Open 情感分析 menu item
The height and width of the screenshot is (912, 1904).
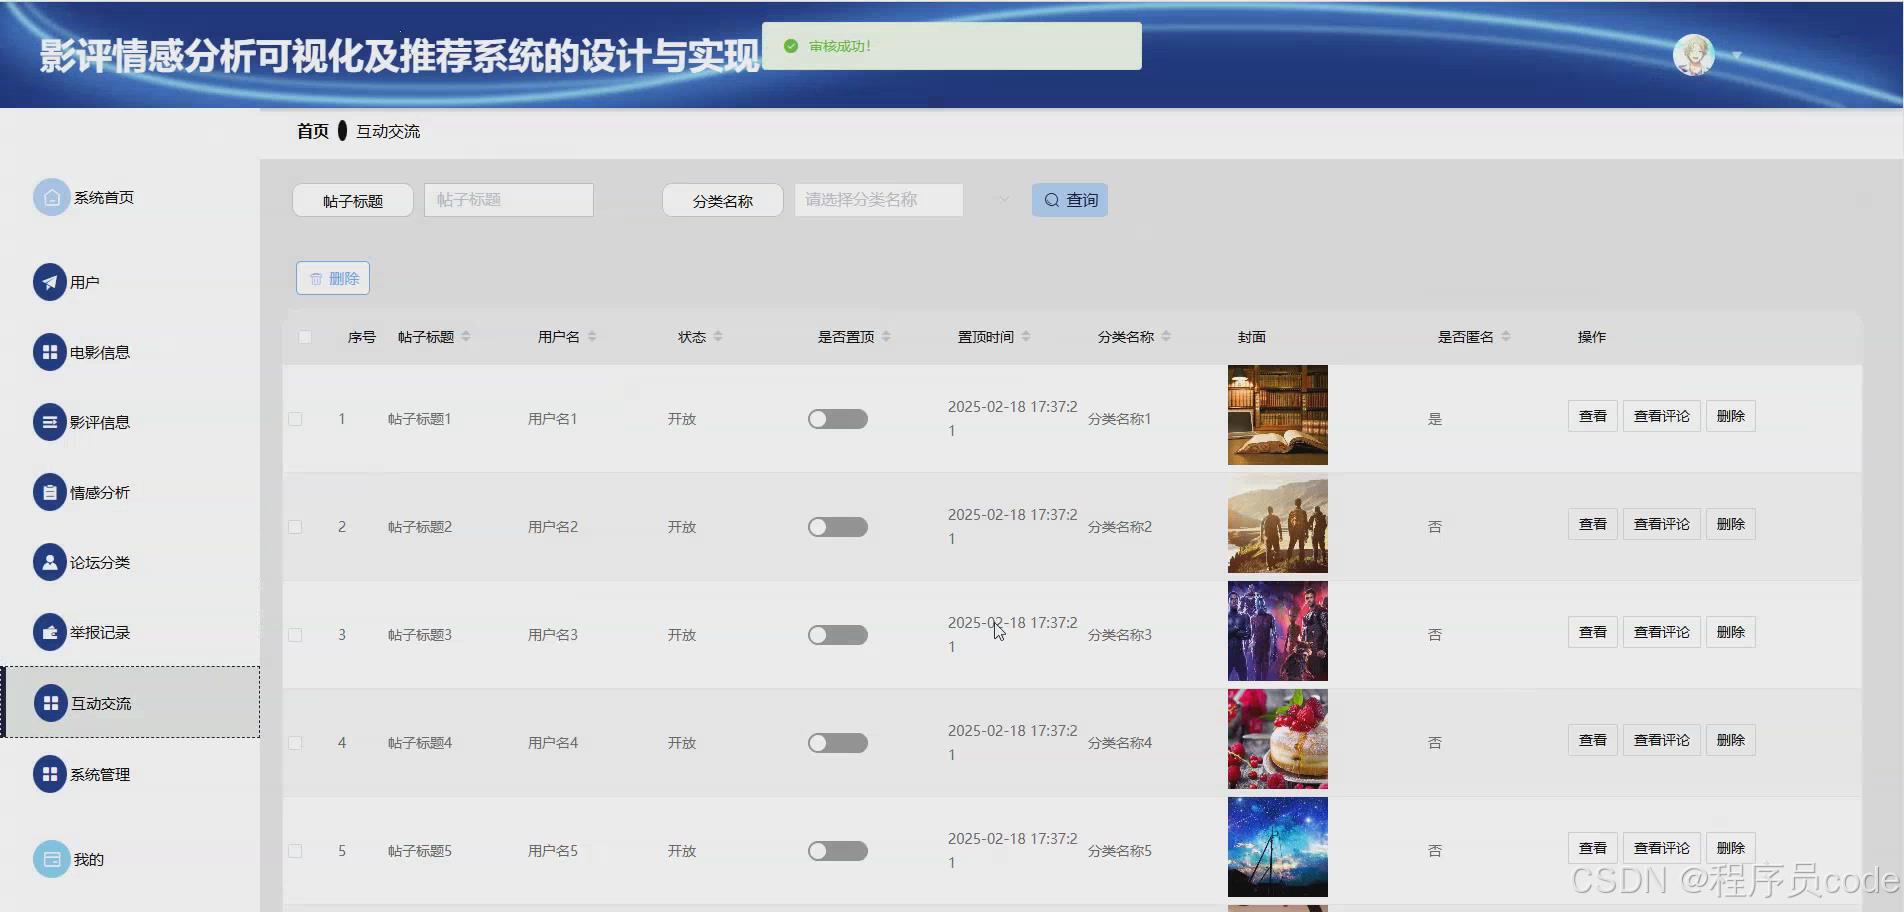coord(100,493)
